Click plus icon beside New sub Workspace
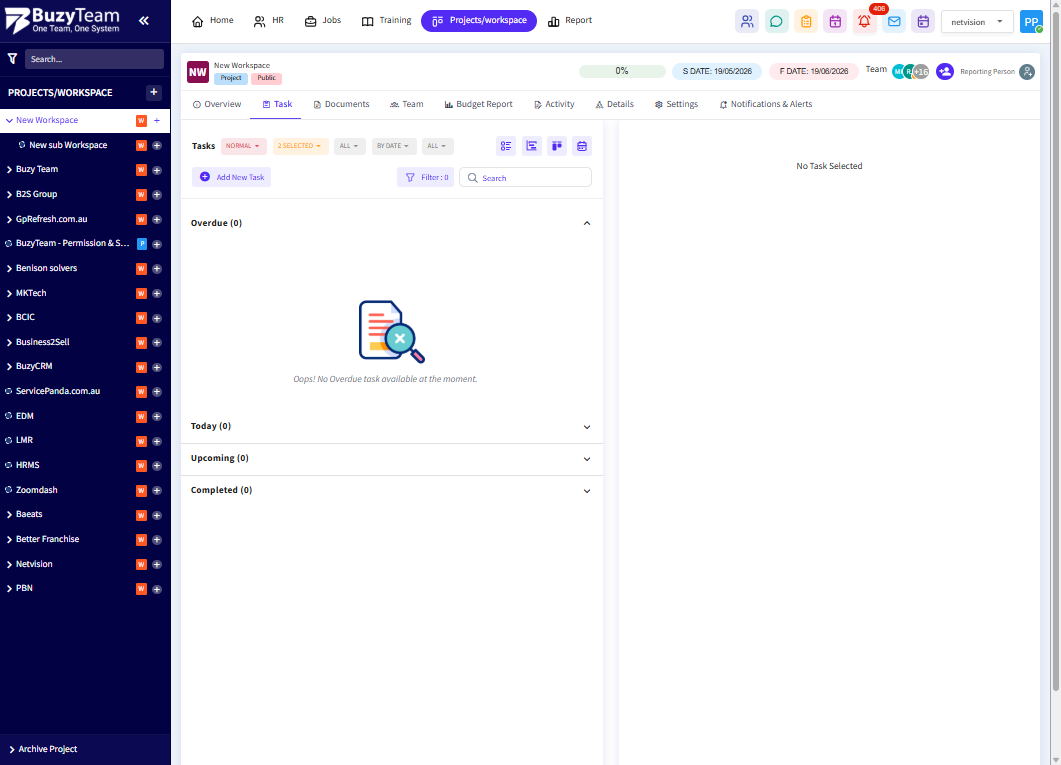 pyautogui.click(x=157, y=145)
